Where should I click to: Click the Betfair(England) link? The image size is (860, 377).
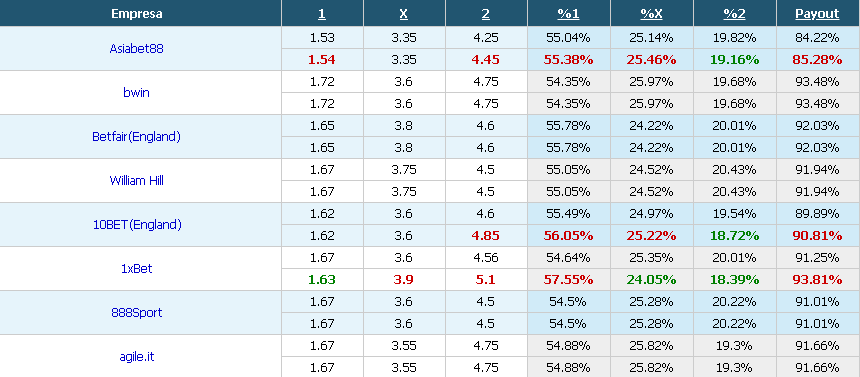[137, 137]
